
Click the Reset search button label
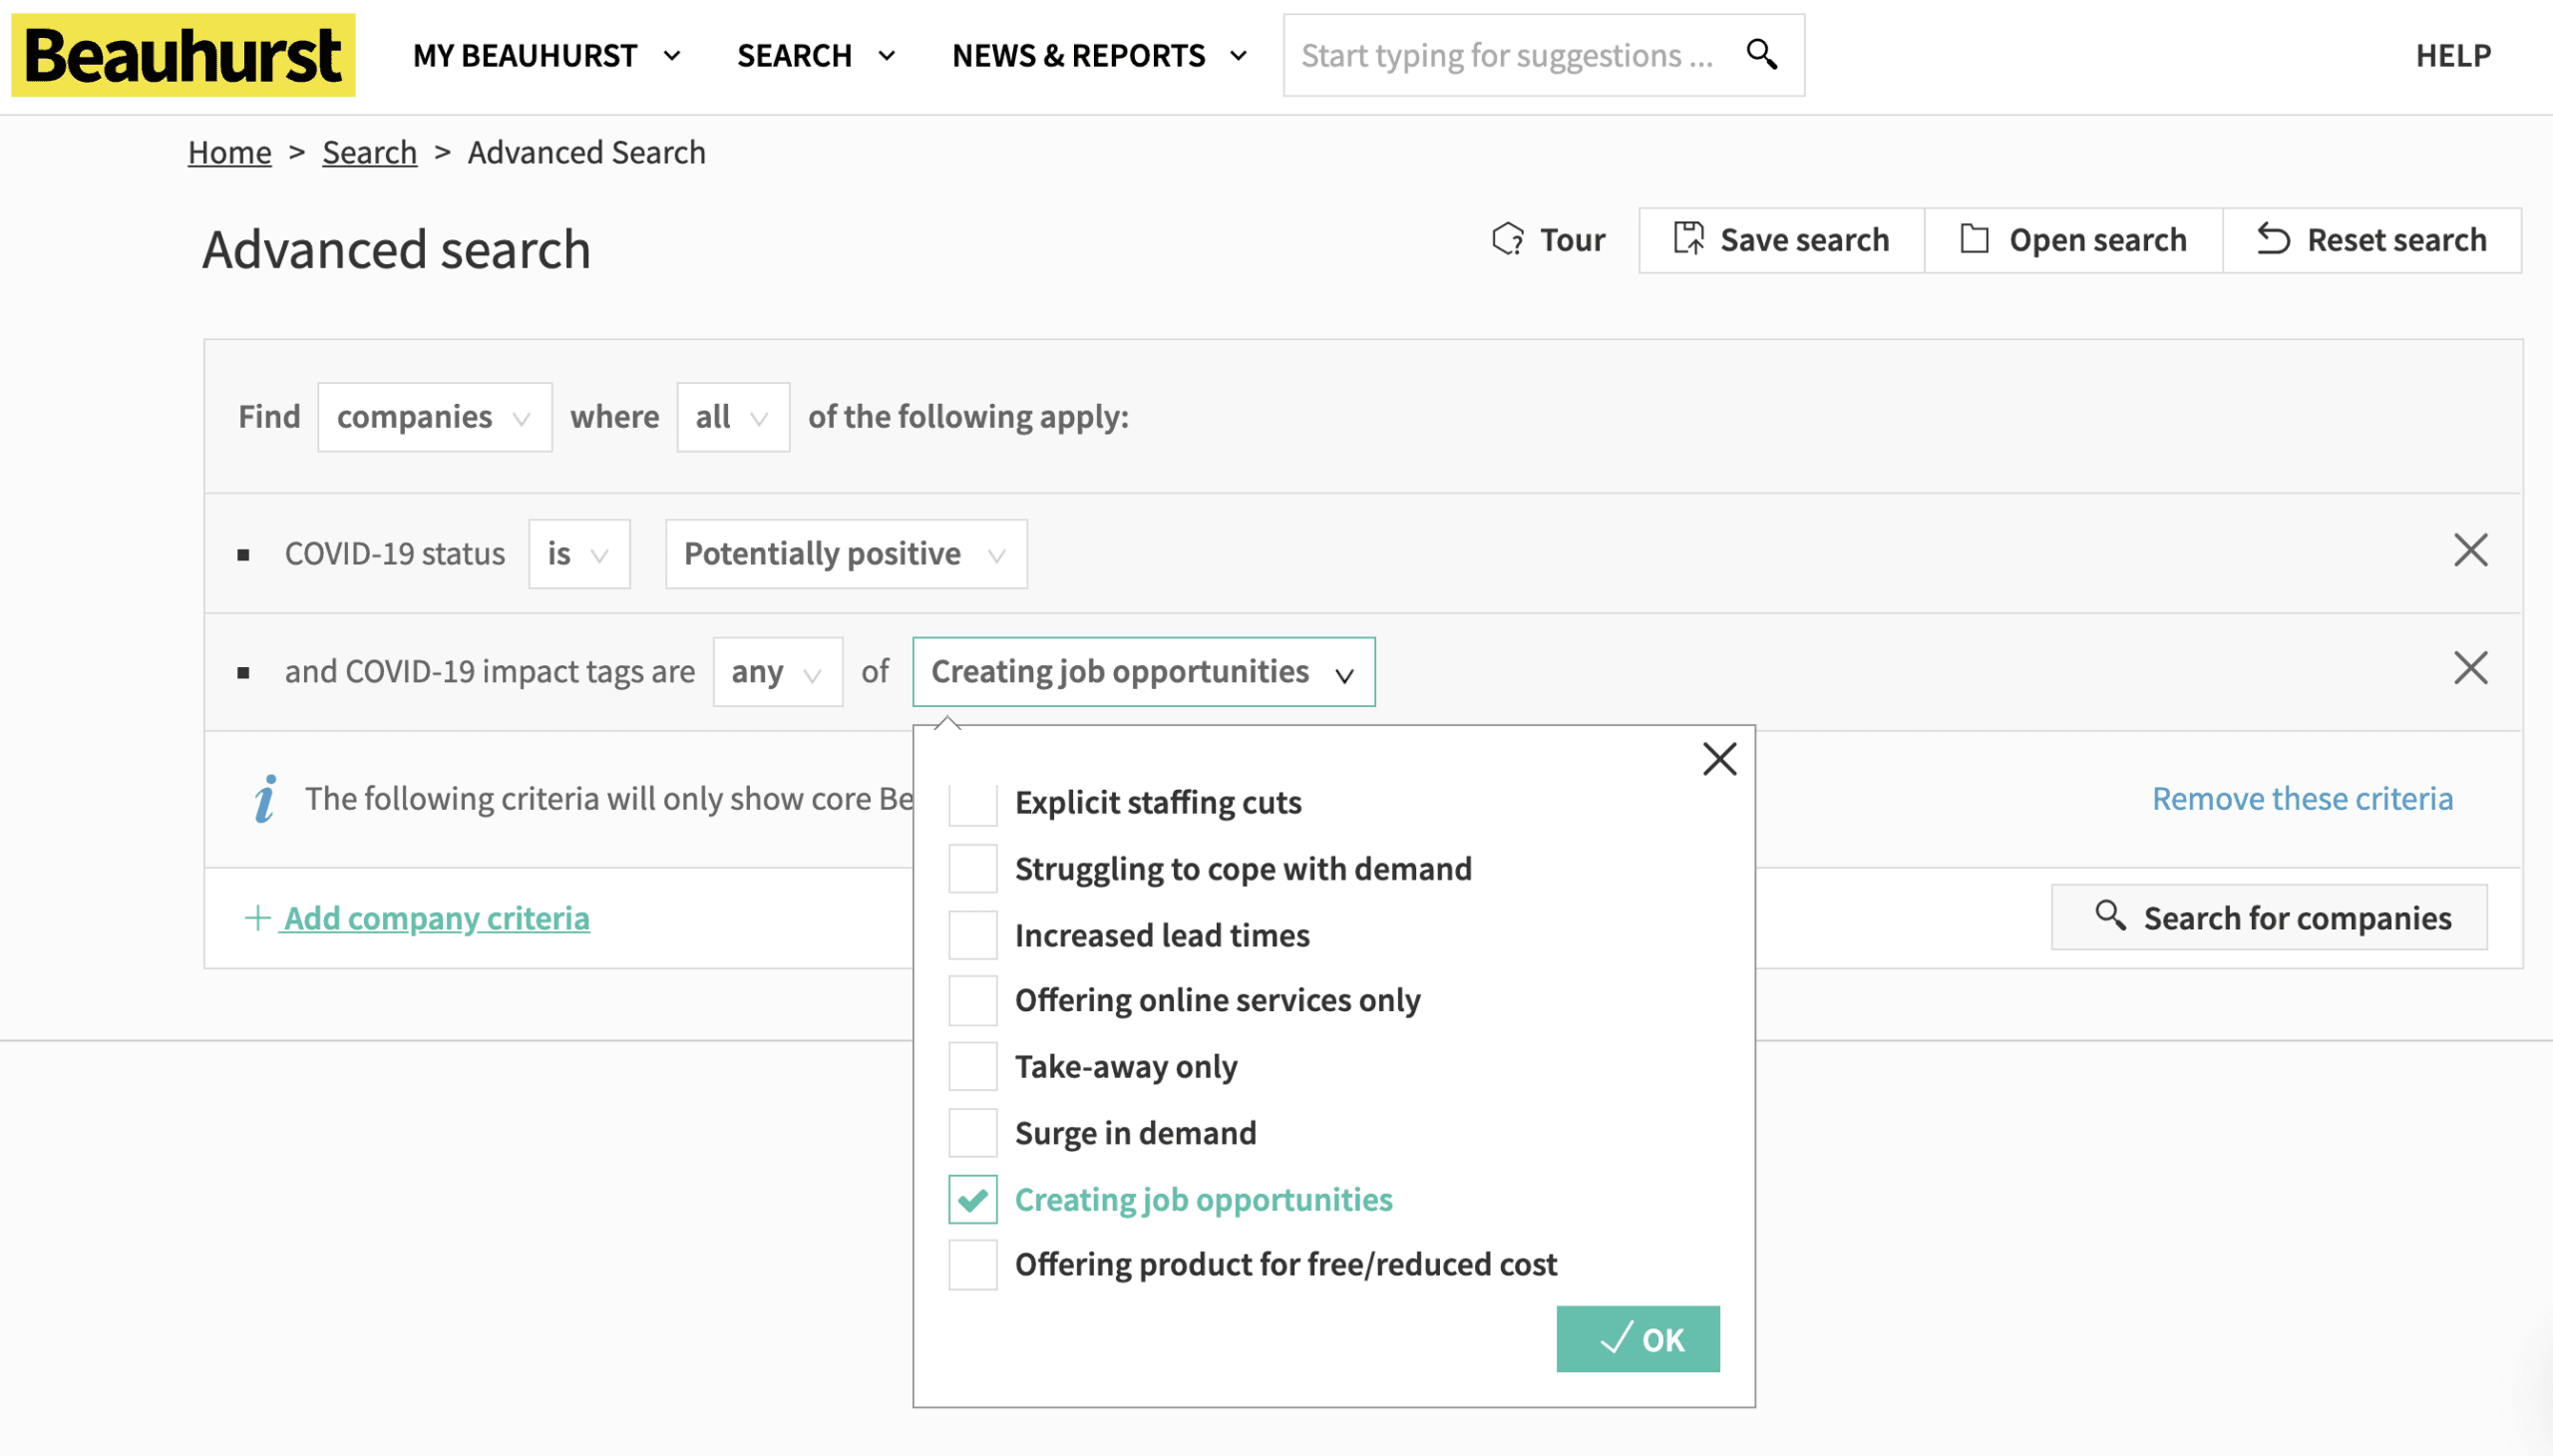pyautogui.click(x=2396, y=240)
